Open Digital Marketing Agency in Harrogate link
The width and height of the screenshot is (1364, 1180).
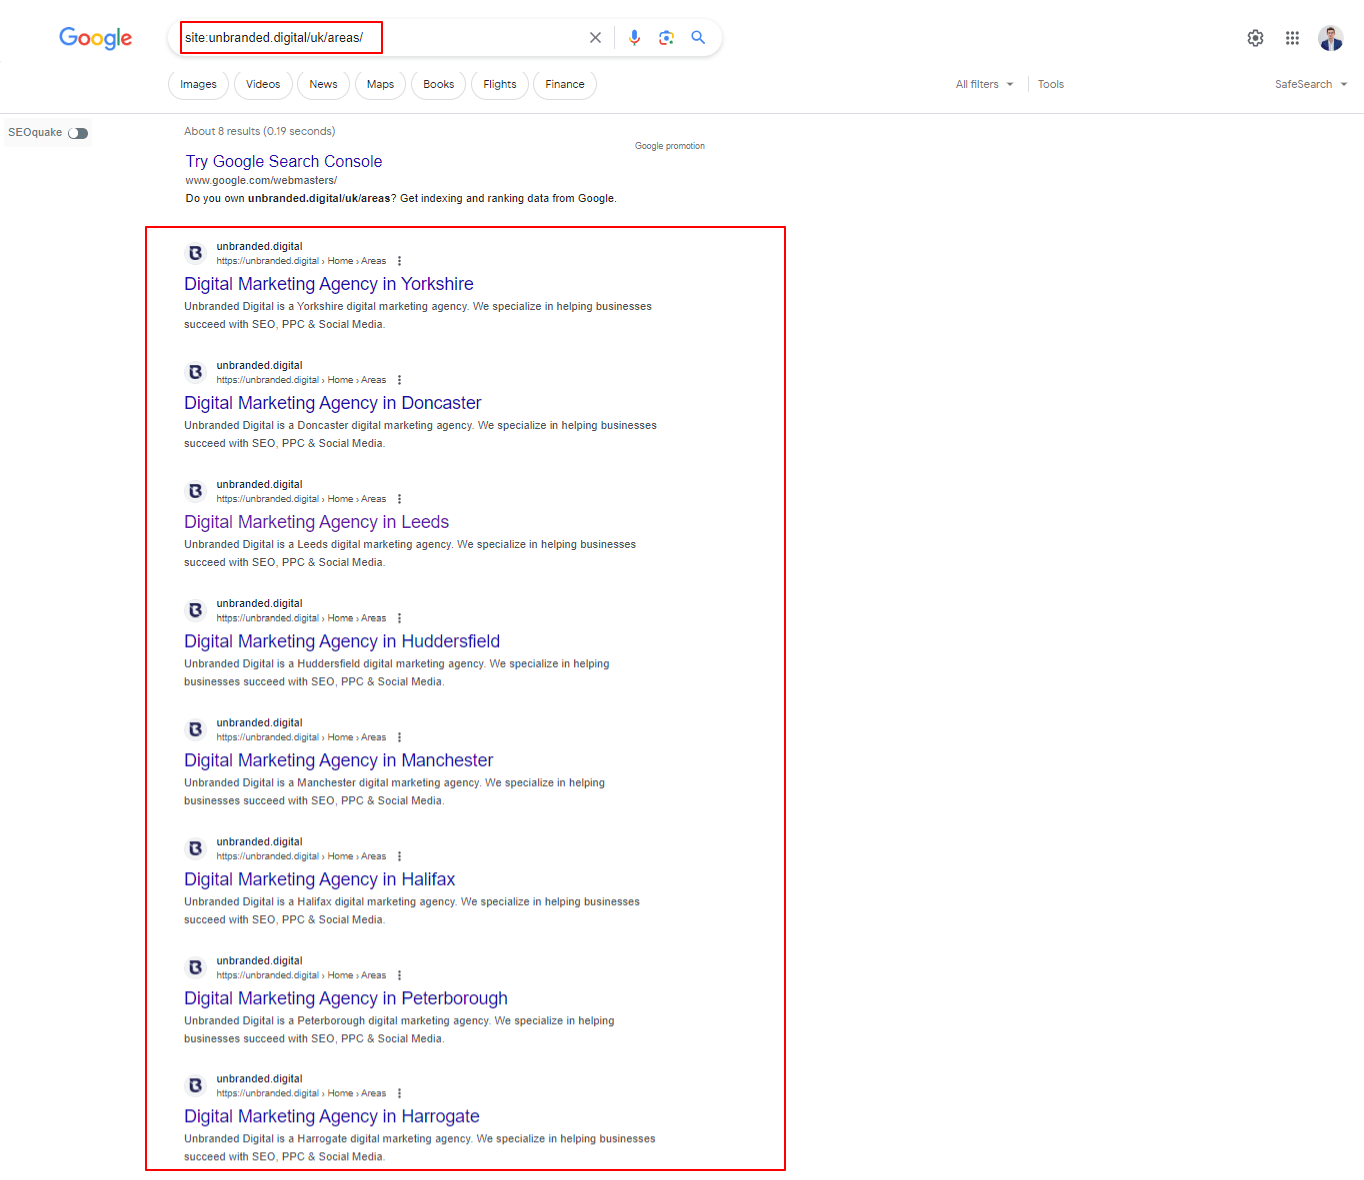point(332,1116)
